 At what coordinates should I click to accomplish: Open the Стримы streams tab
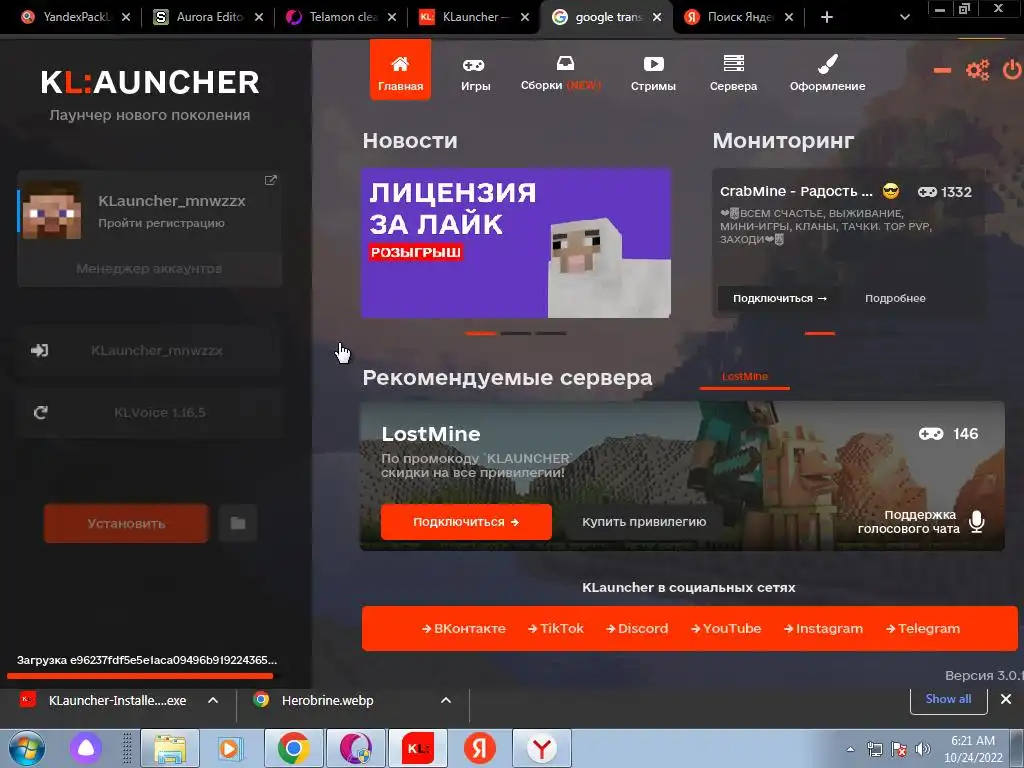pos(653,74)
